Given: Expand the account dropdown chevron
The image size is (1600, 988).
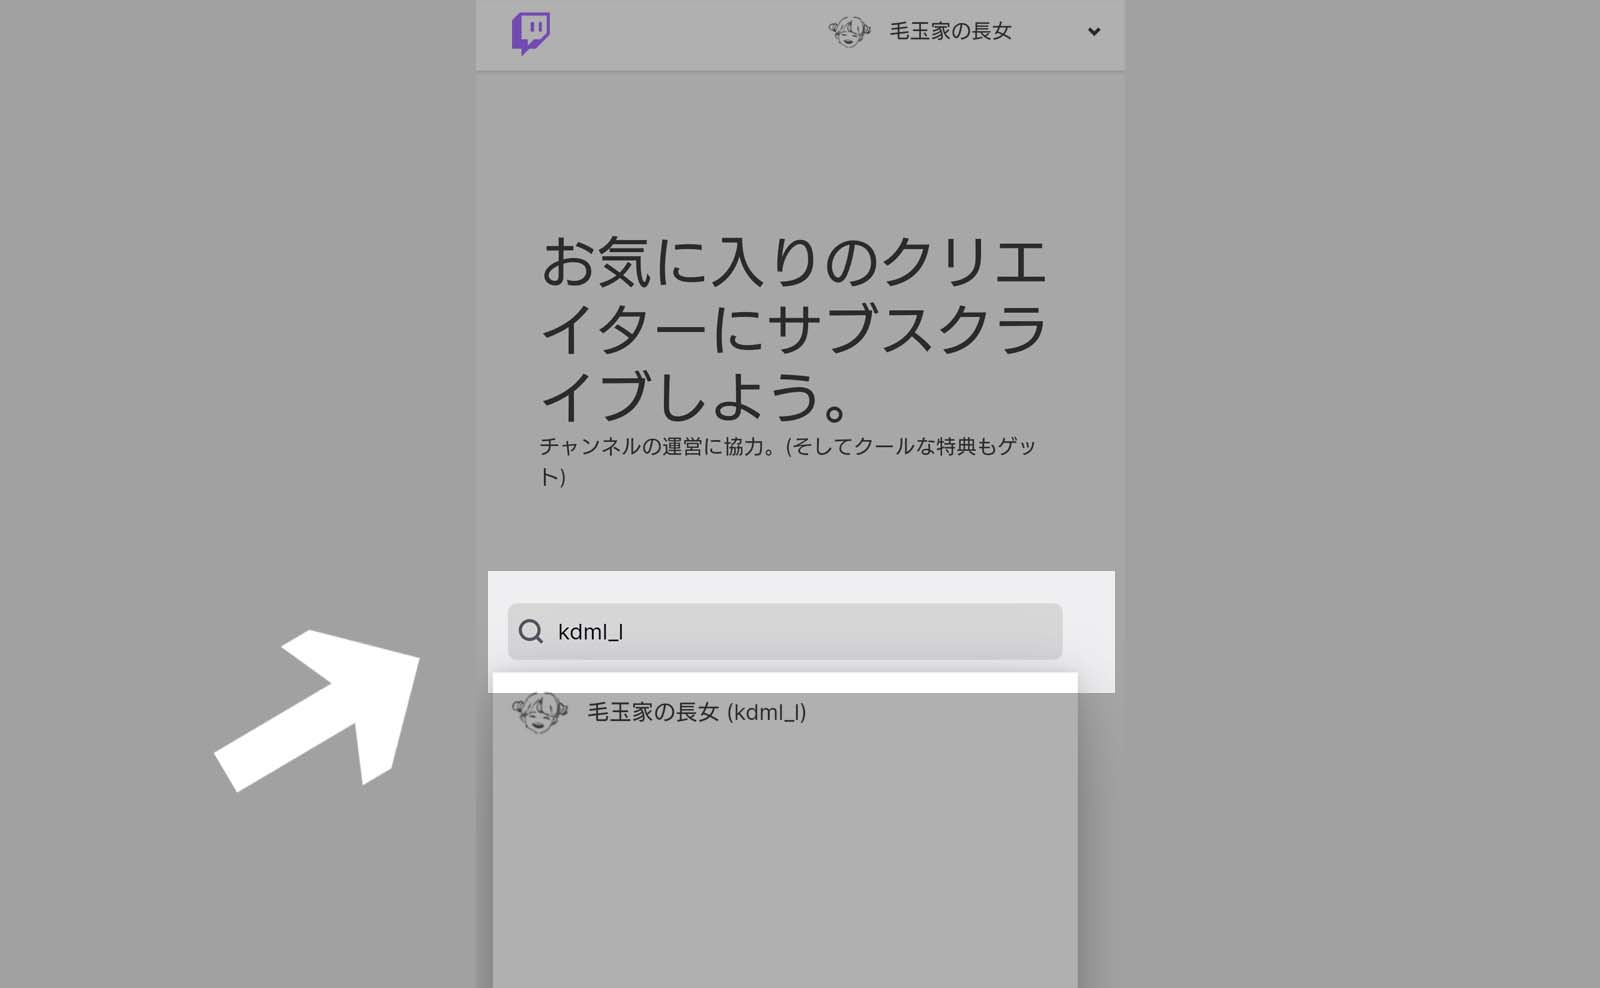Looking at the screenshot, I should click(x=1094, y=32).
